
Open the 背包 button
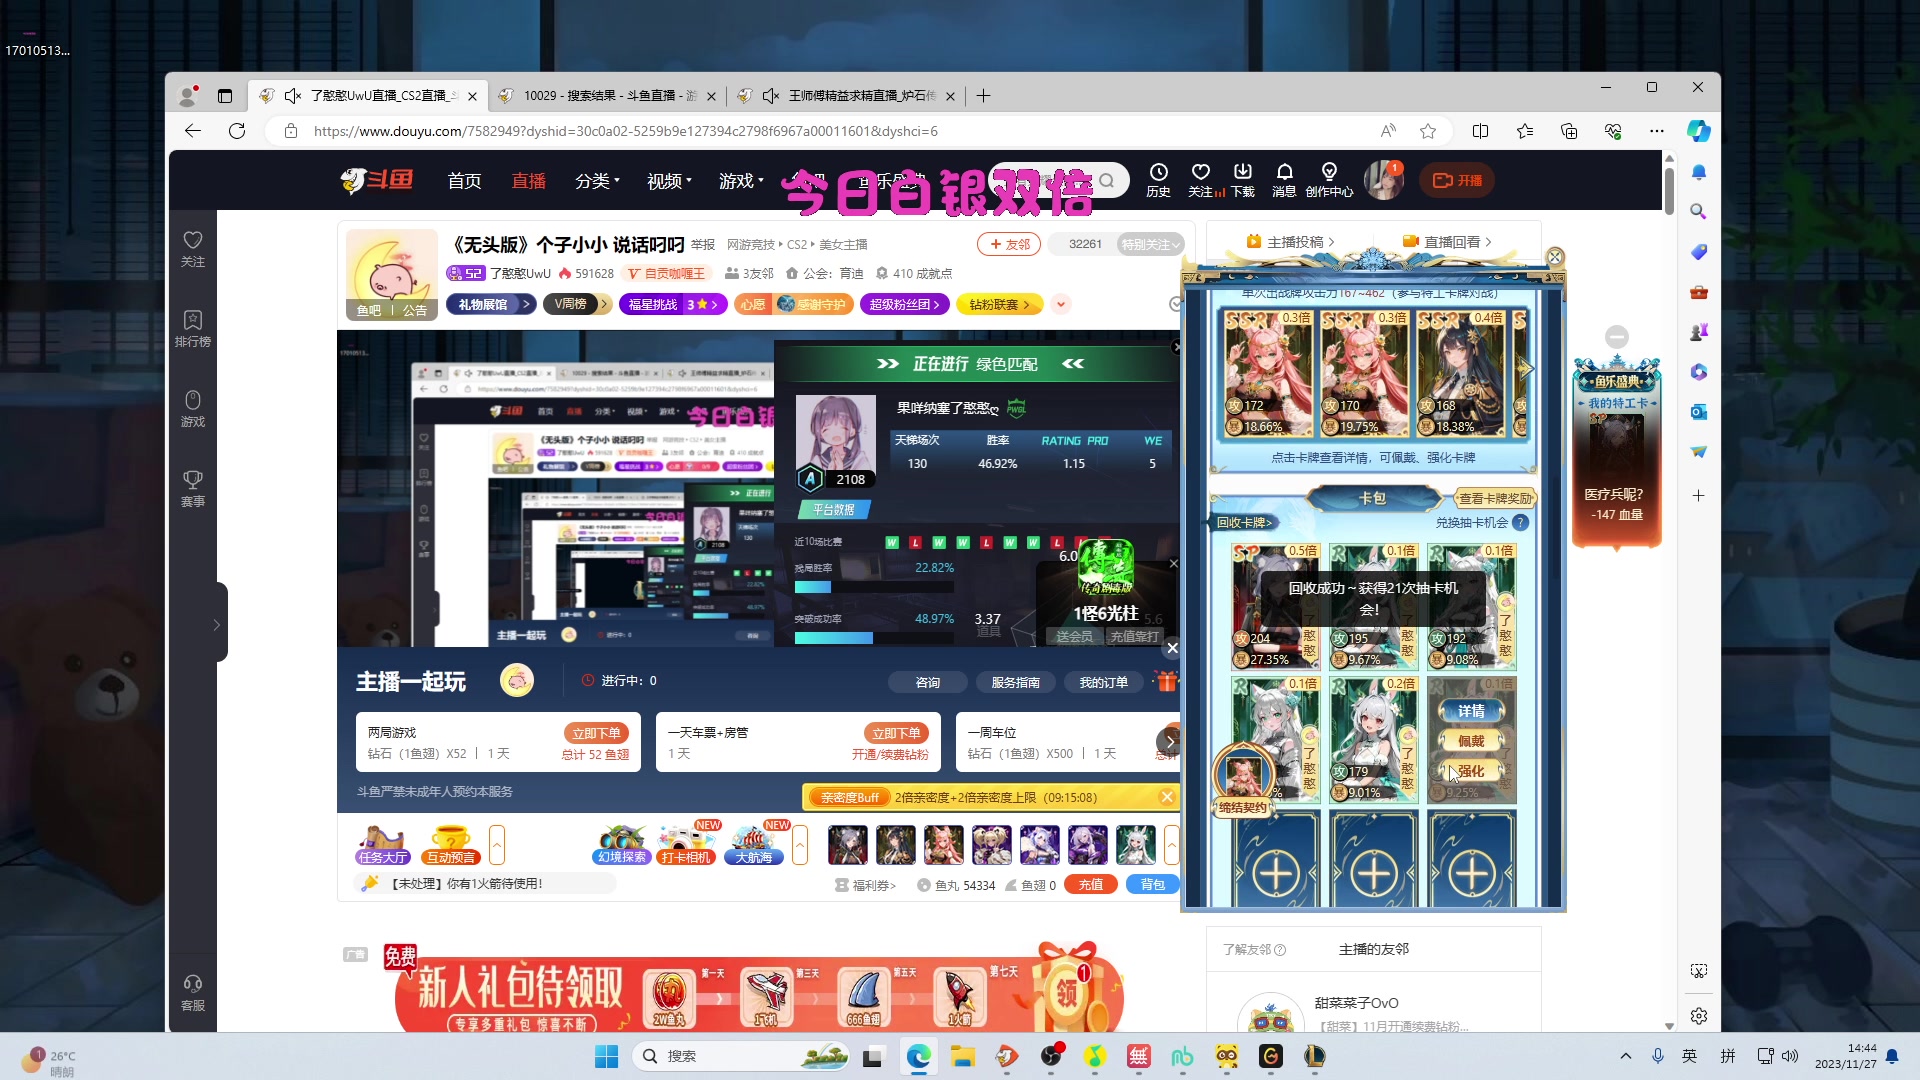point(1153,885)
